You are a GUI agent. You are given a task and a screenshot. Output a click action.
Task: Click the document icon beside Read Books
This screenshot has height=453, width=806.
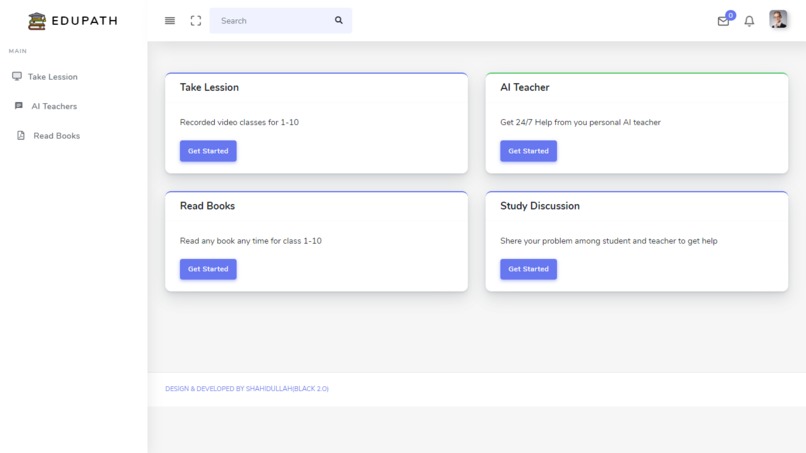(x=21, y=135)
